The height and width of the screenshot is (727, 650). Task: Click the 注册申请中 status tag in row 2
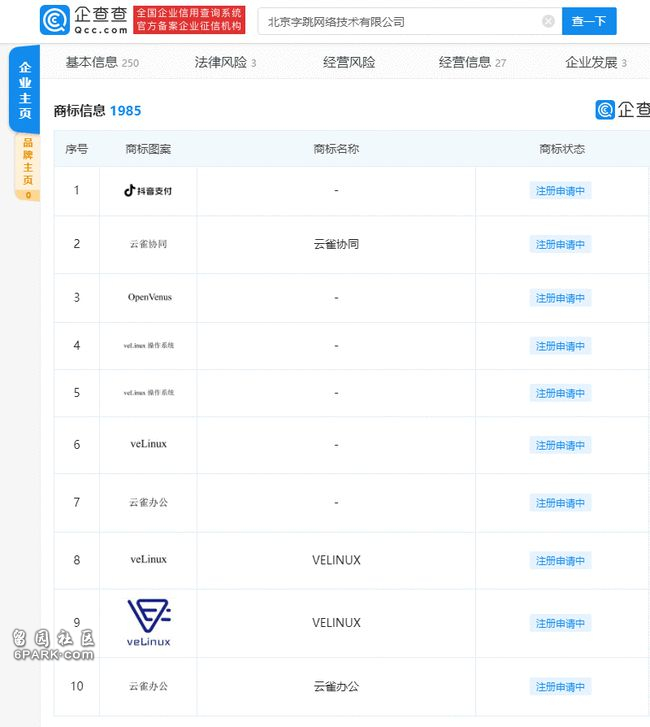pos(560,244)
